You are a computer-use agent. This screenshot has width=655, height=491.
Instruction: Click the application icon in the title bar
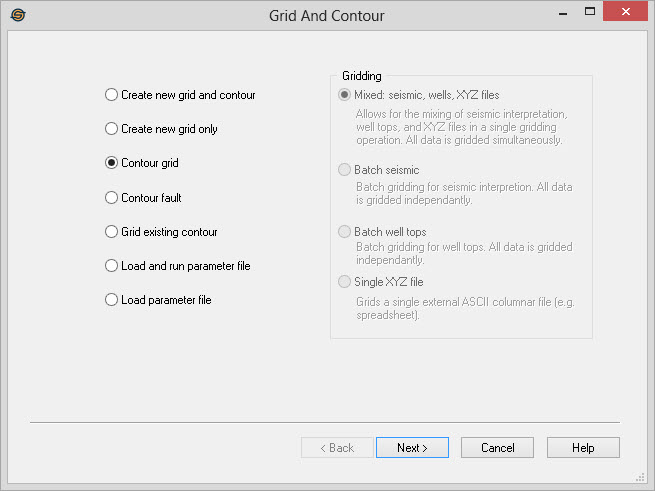(x=18, y=15)
